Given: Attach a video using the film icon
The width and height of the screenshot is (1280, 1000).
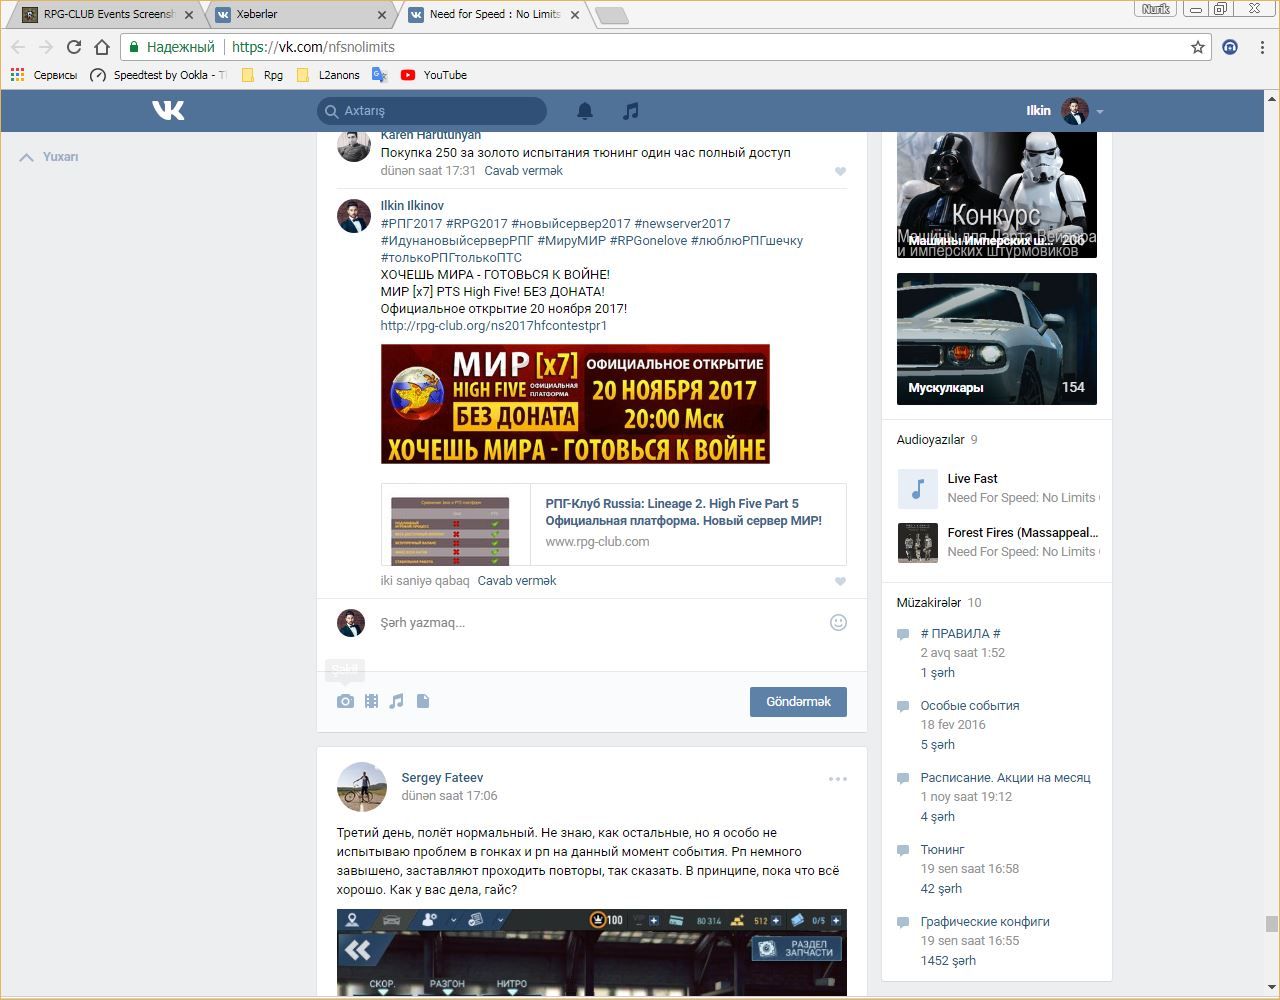Looking at the screenshot, I should click(371, 701).
